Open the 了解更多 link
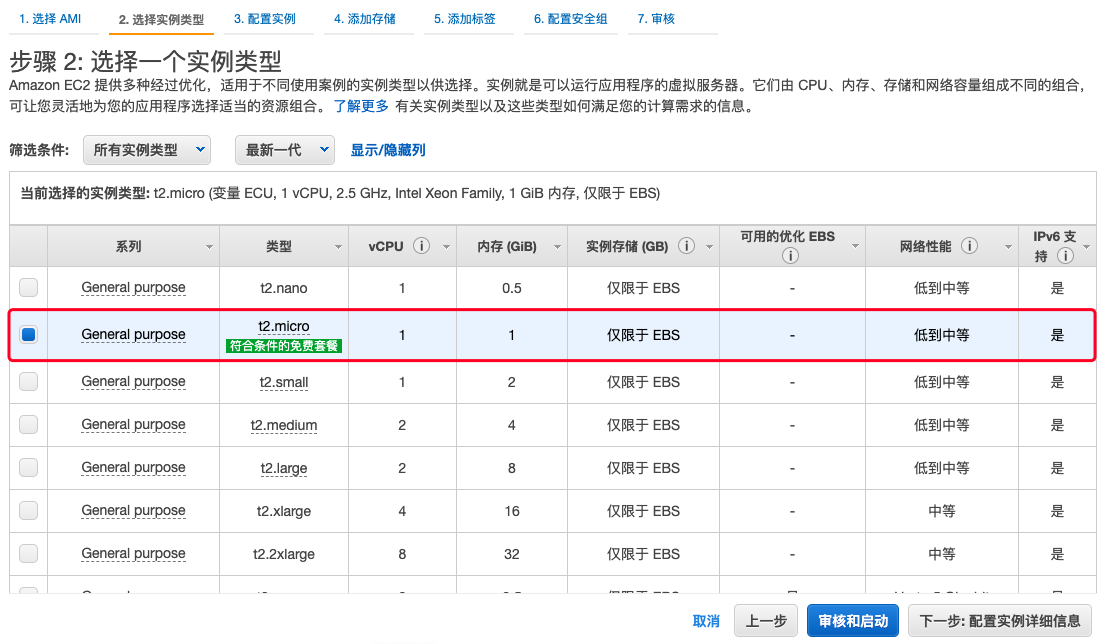Screen dimensions: 1107x644 point(361,106)
